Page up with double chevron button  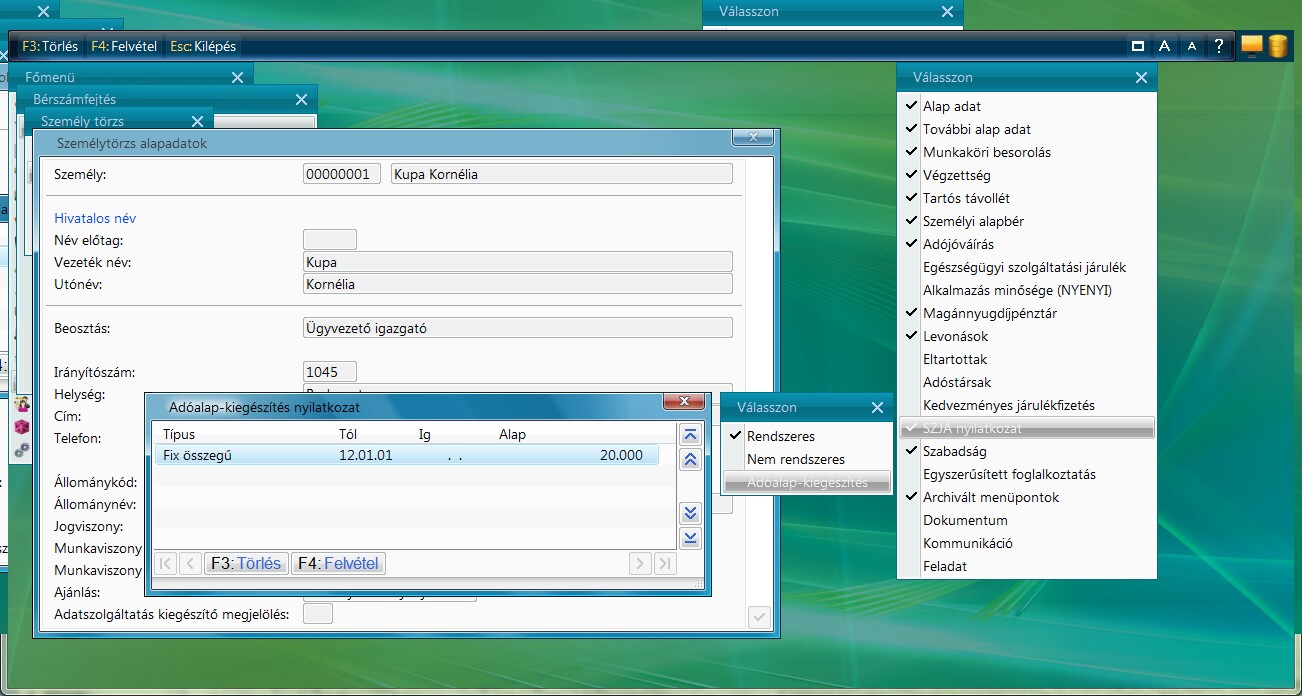click(689, 460)
